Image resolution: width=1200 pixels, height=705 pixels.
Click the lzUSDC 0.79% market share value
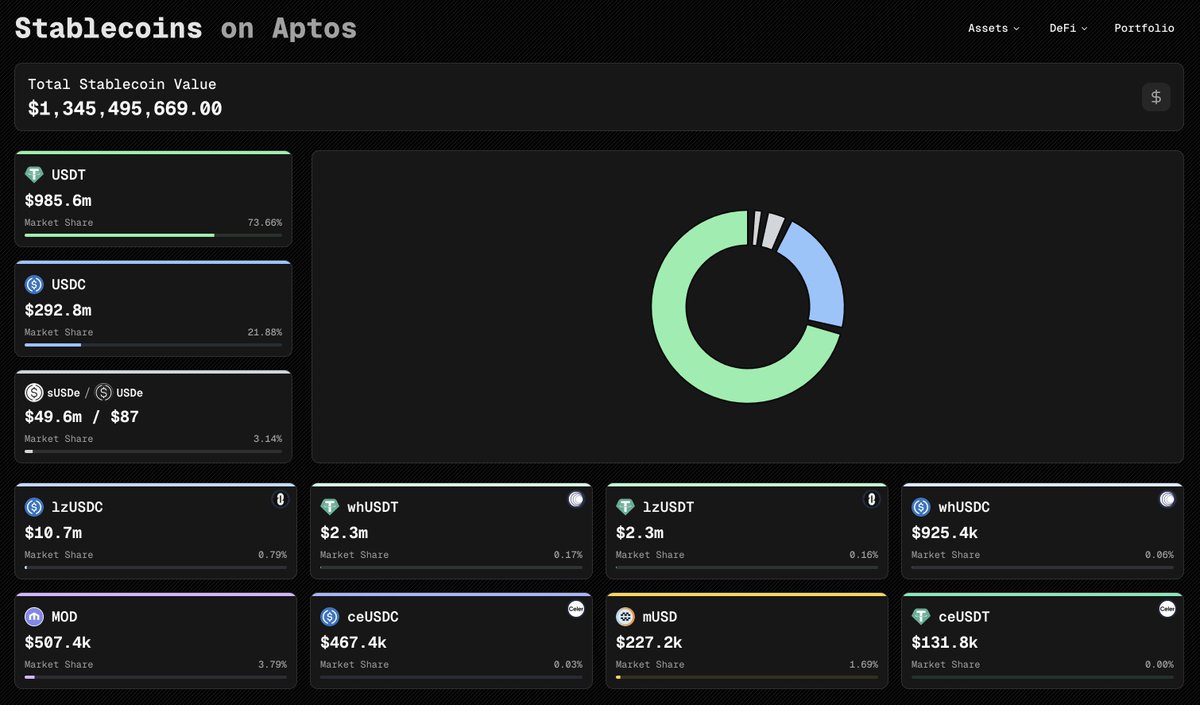pyautogui.click(x=272, y=555)
